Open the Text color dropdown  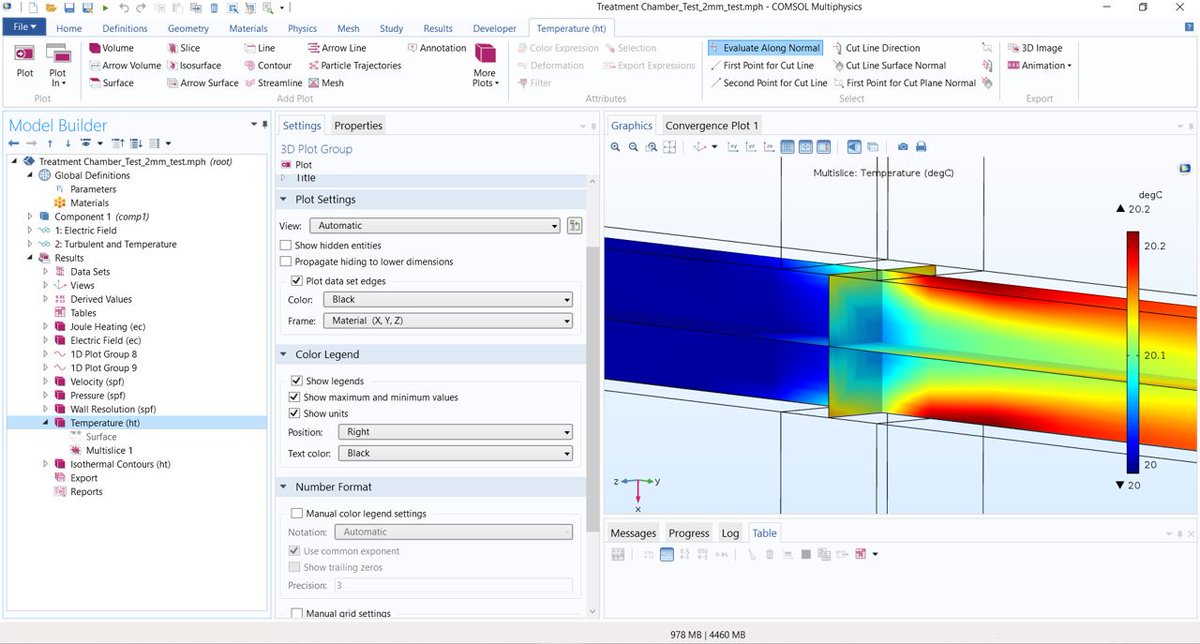tap(455, 453)
